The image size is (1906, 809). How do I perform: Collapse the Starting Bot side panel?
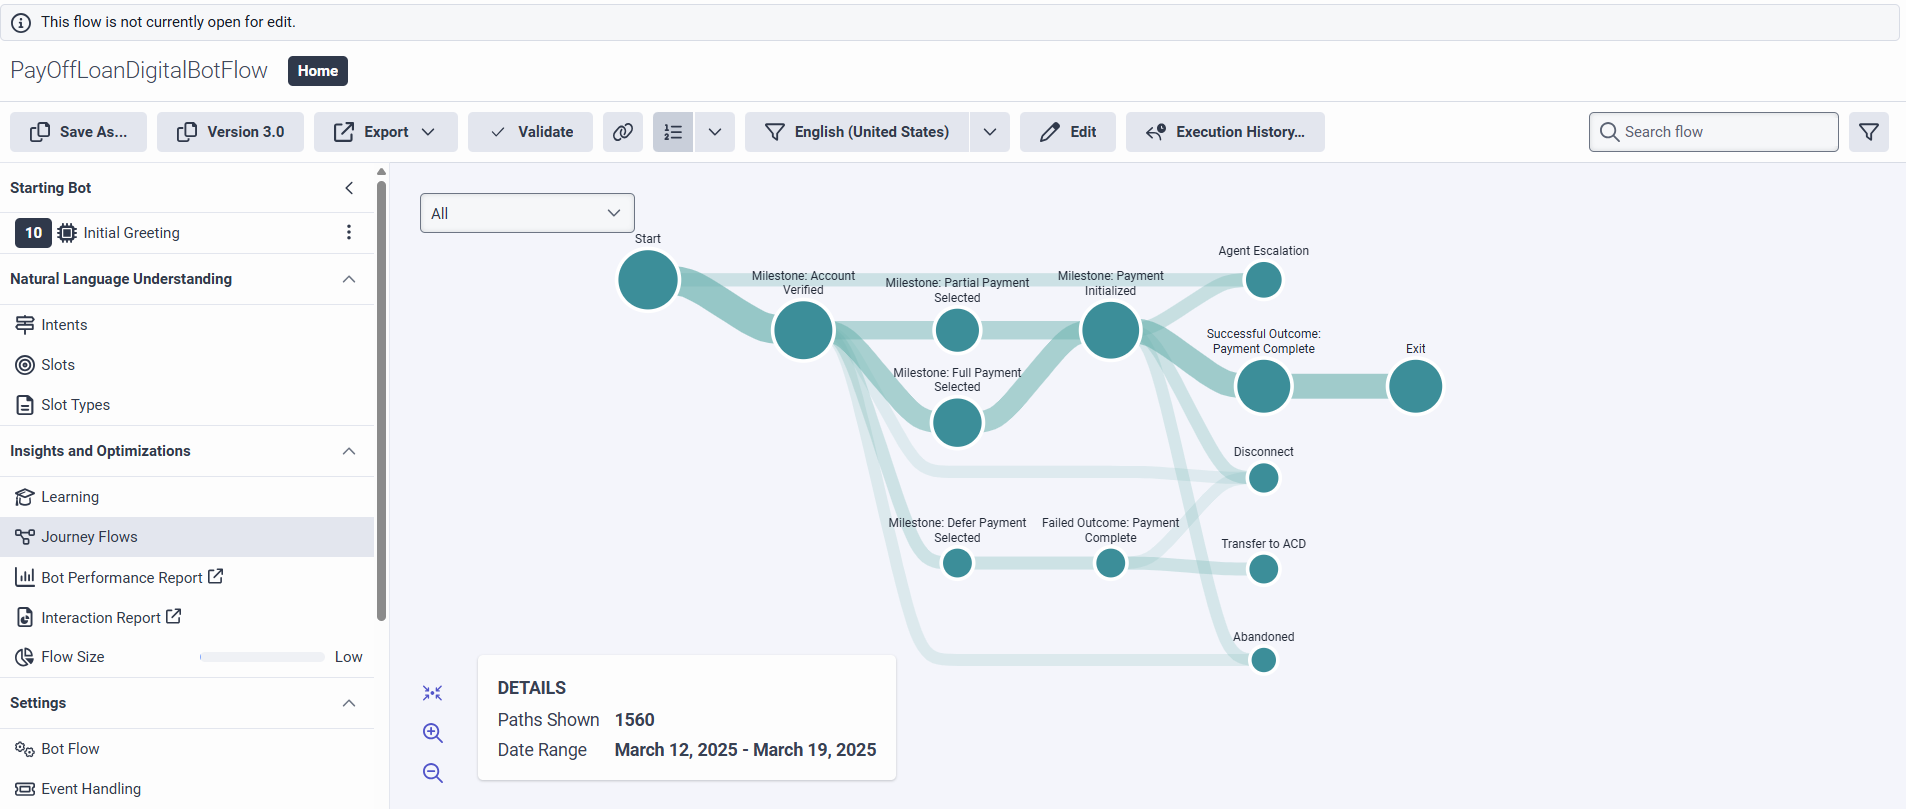pyautogui.click(x=349, y=188)
